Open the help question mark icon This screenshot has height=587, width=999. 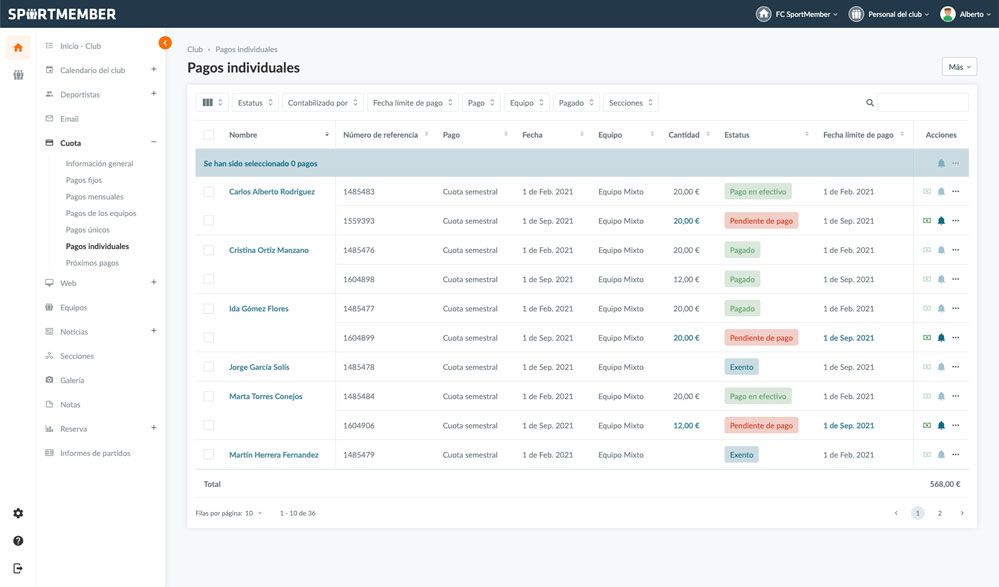click(18, 540)
